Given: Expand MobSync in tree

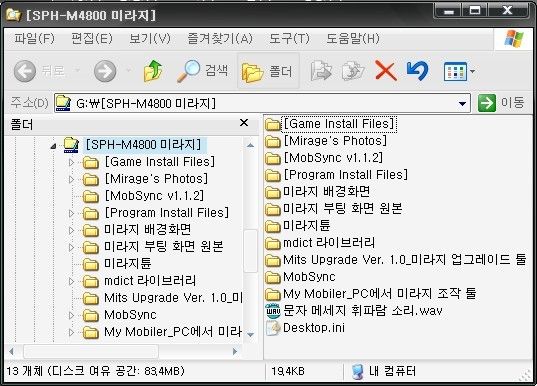Looking at the screenshot, I should (x=71, y=315).
